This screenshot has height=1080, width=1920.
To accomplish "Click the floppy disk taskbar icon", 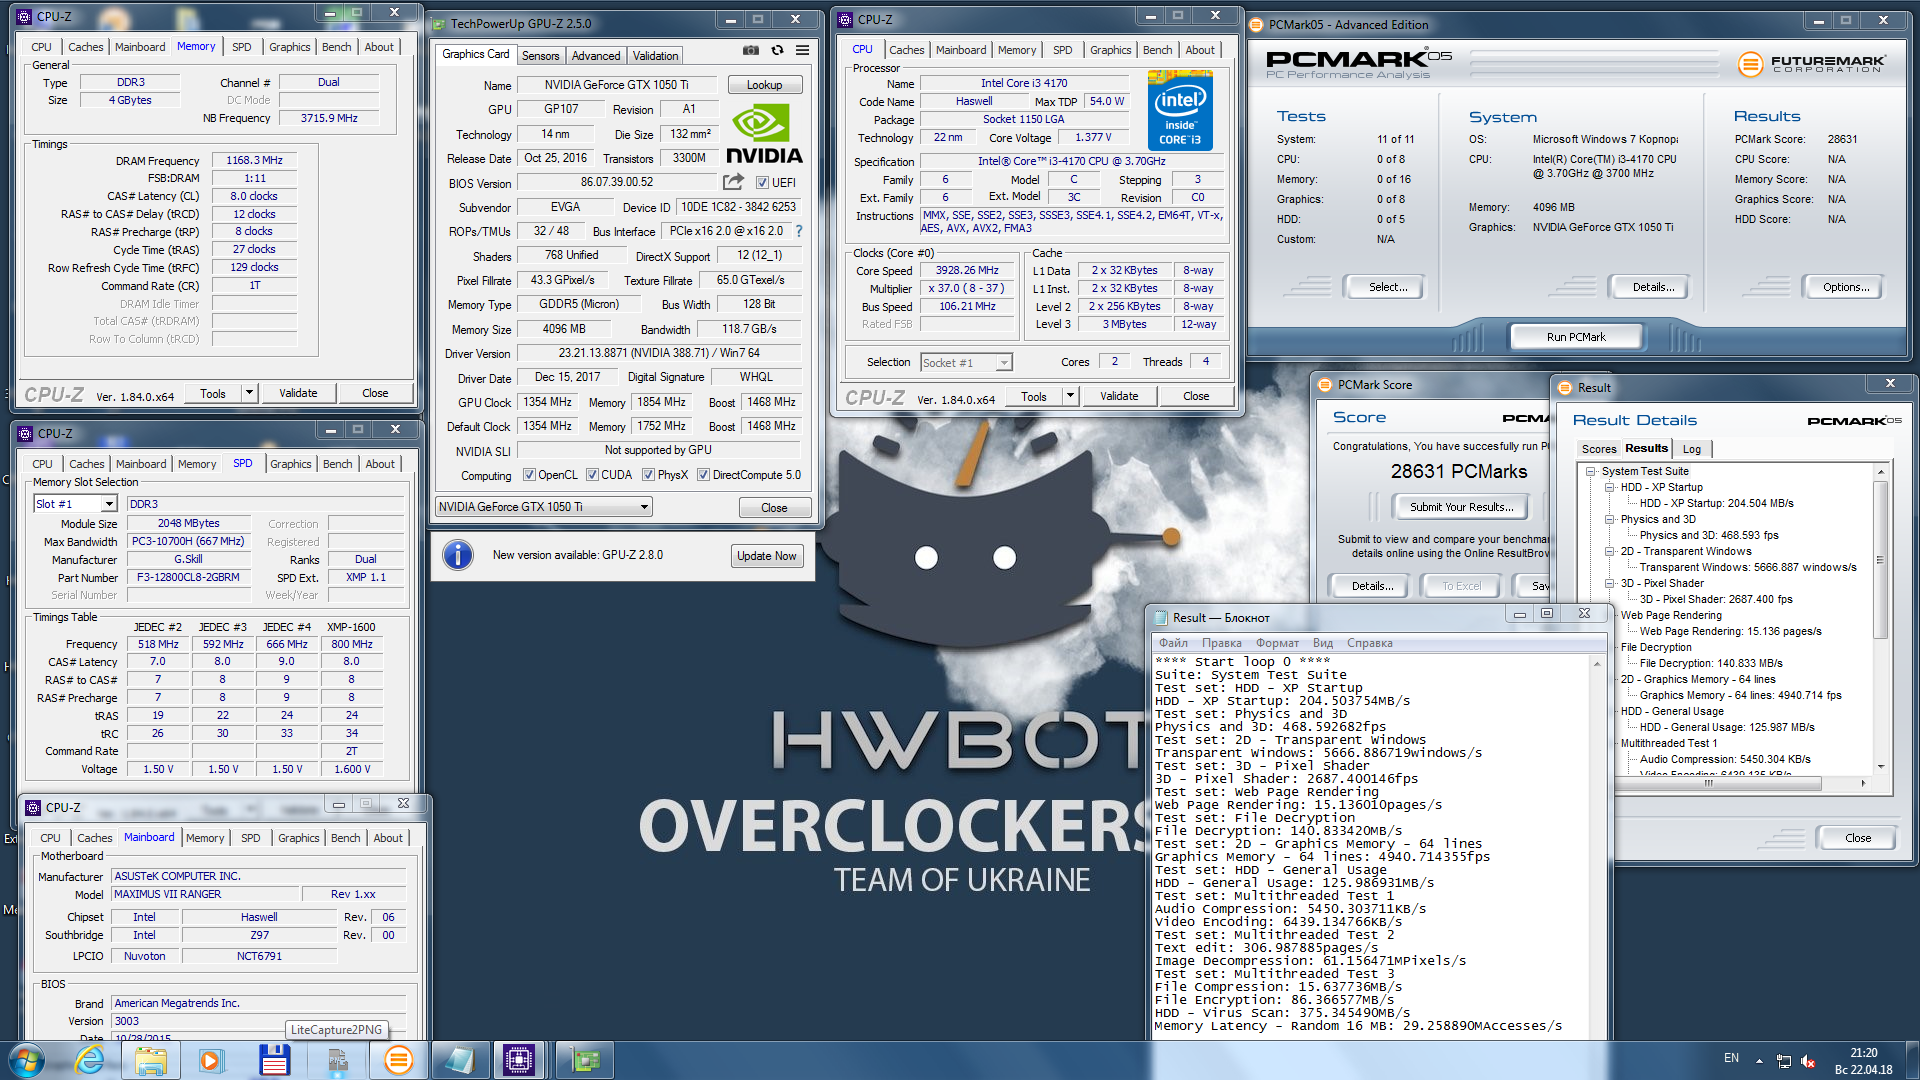I will (x=274, y=1060).
